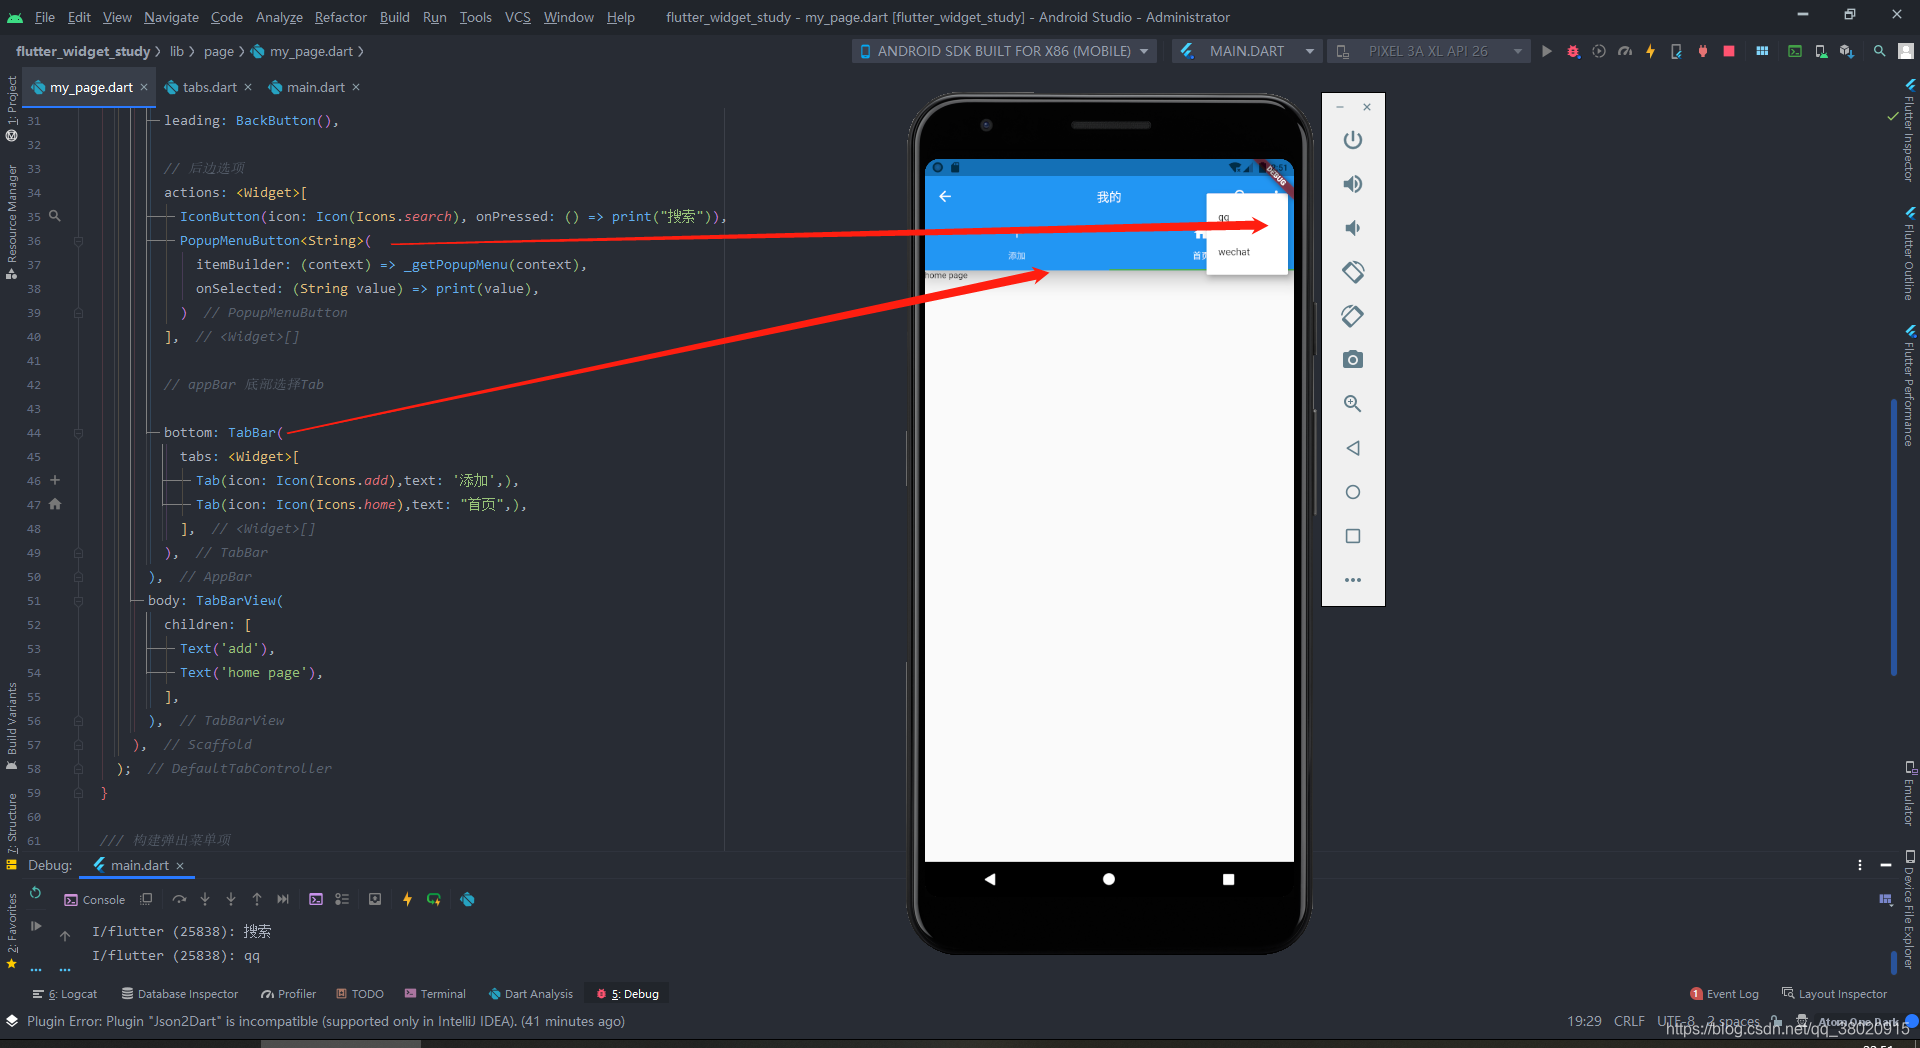1920x1048 pixels.
Task: Take an emulator screenshot with the camera icon
Action: click(x=1353, y=360)
